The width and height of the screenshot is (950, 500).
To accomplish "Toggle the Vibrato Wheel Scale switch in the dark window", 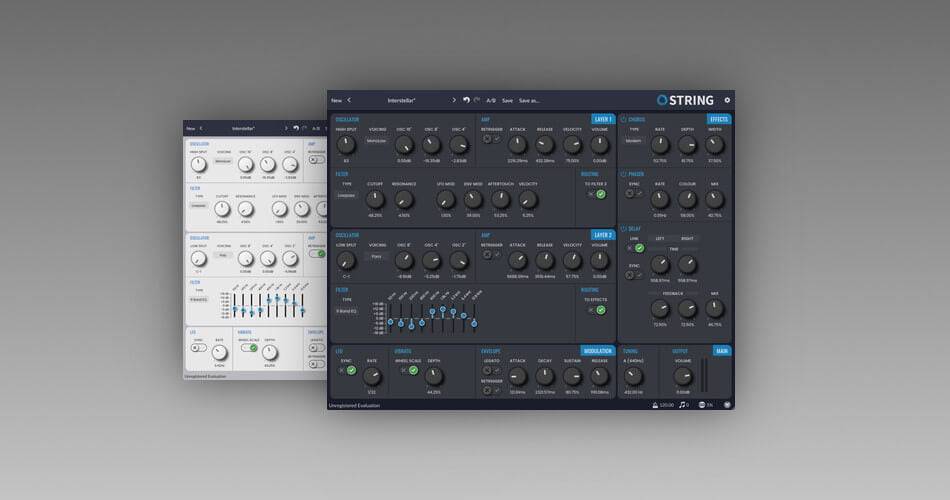I will pyautogui.click(x=408, y=370).
